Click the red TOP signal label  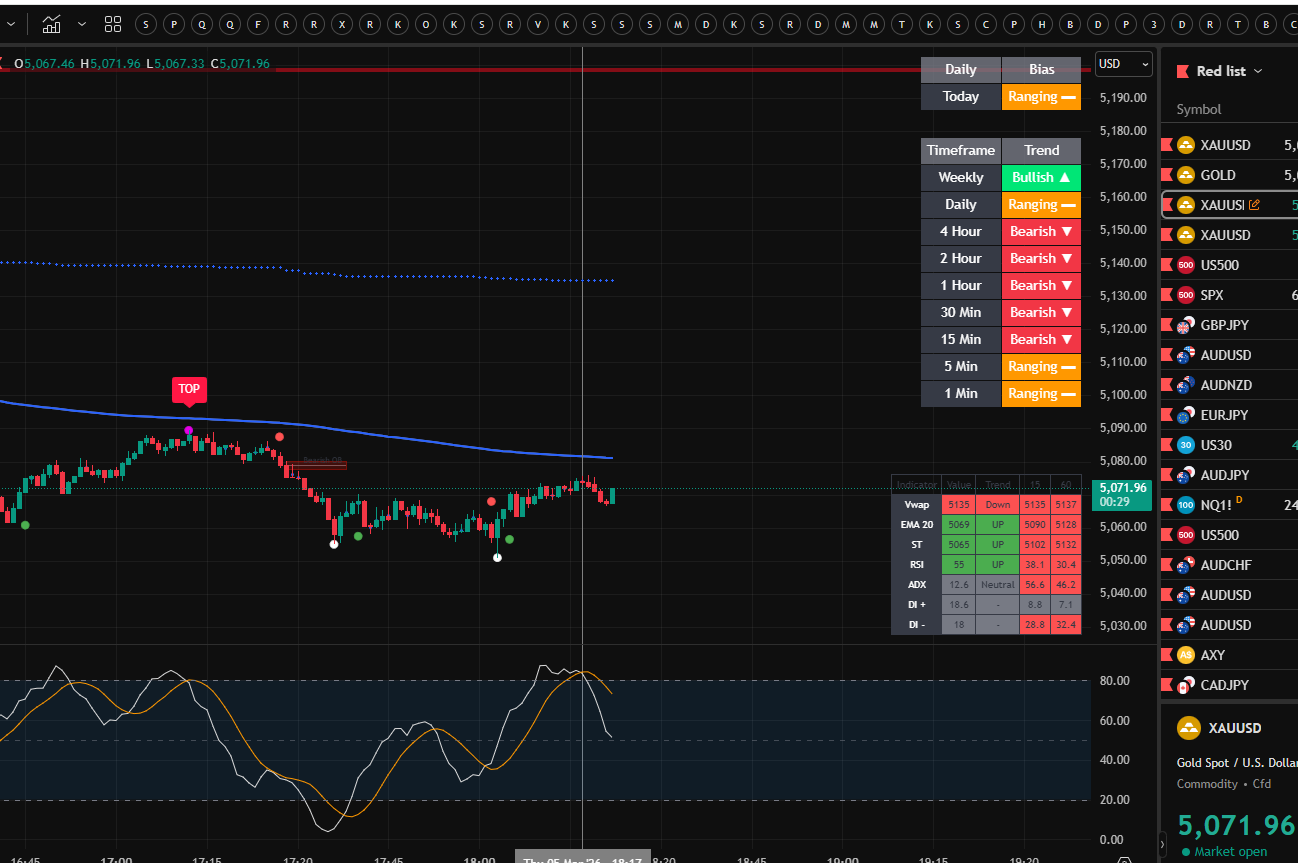pyautogui.click(x=189, y=389)
